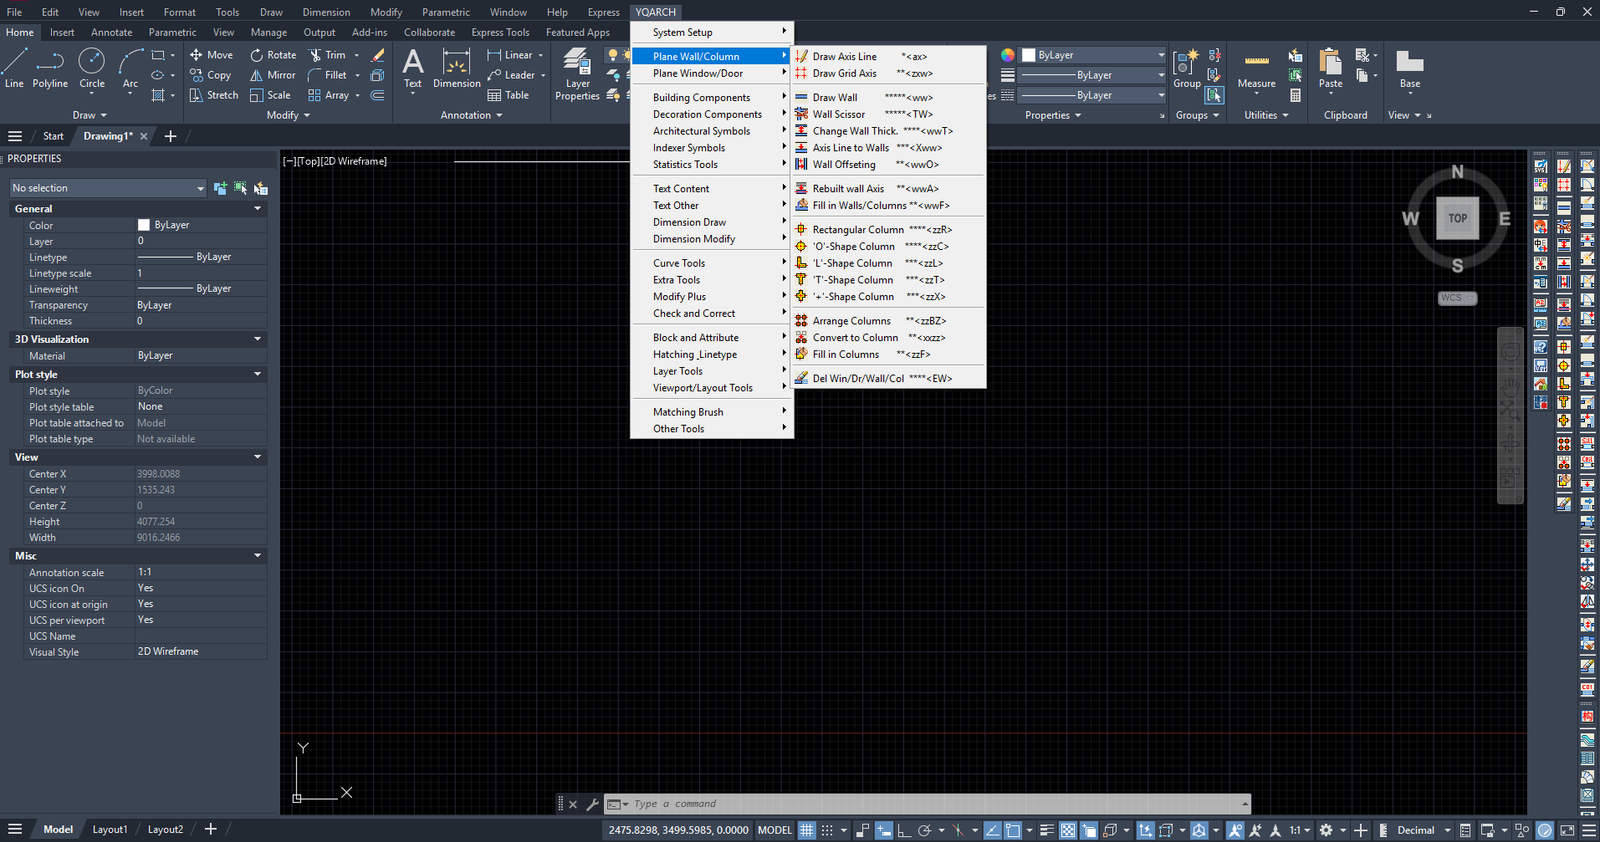
Task: Select the Dimension tool
Action: tap(456, 68)
